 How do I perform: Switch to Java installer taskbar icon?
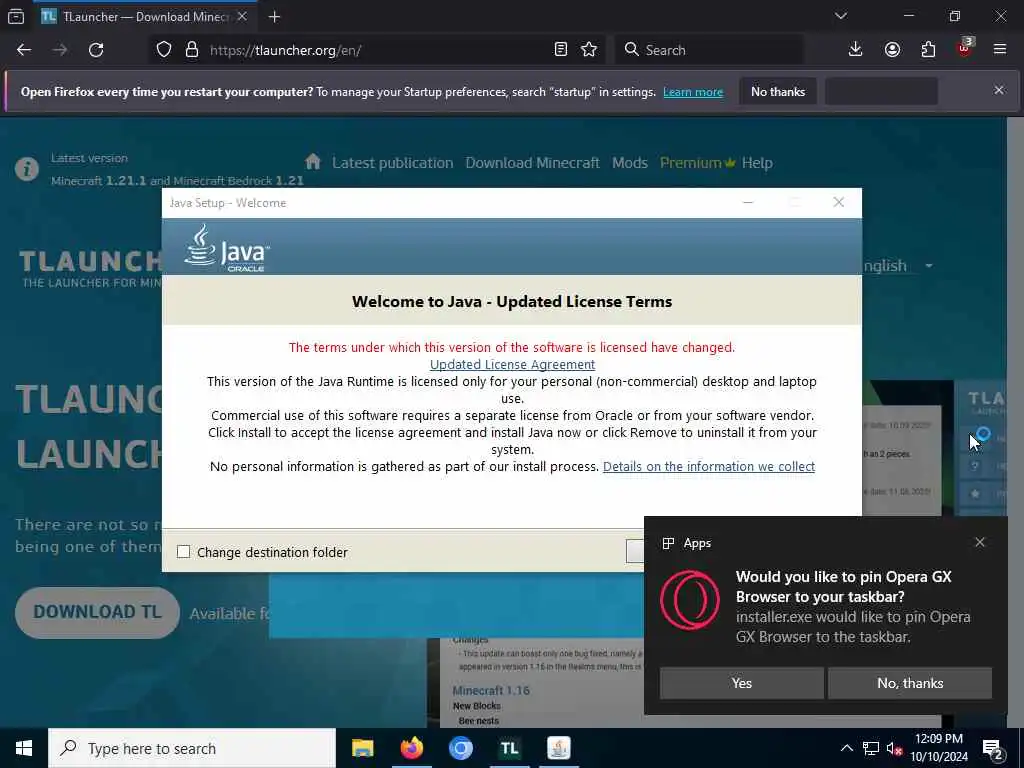click(x=558, y=748)
